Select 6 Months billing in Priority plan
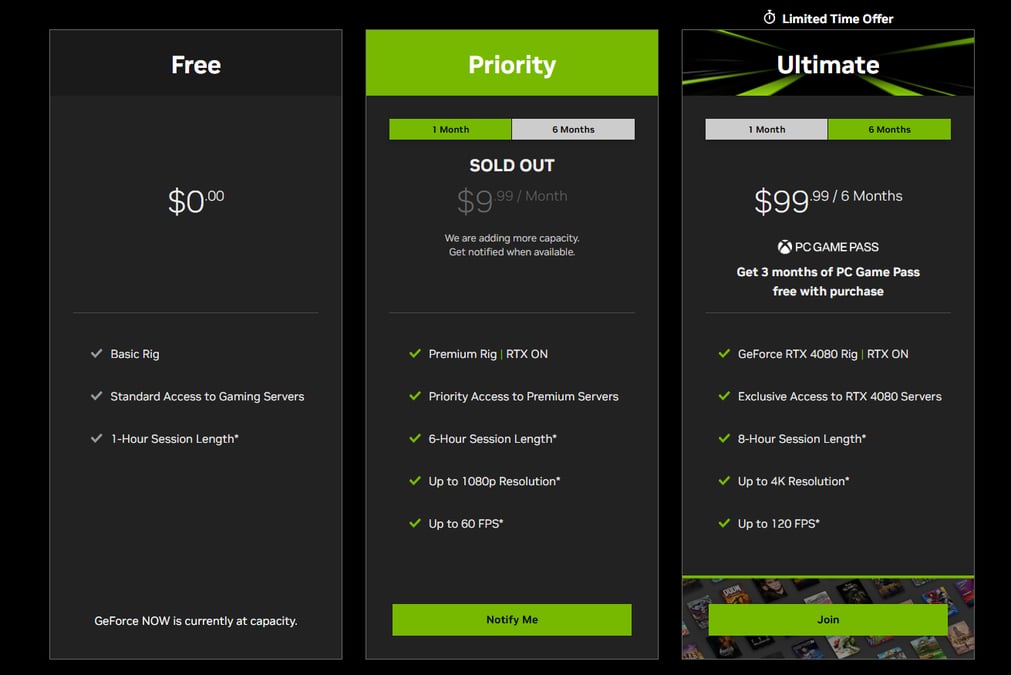Screen dimensions: 1011x675 (573, 129)
